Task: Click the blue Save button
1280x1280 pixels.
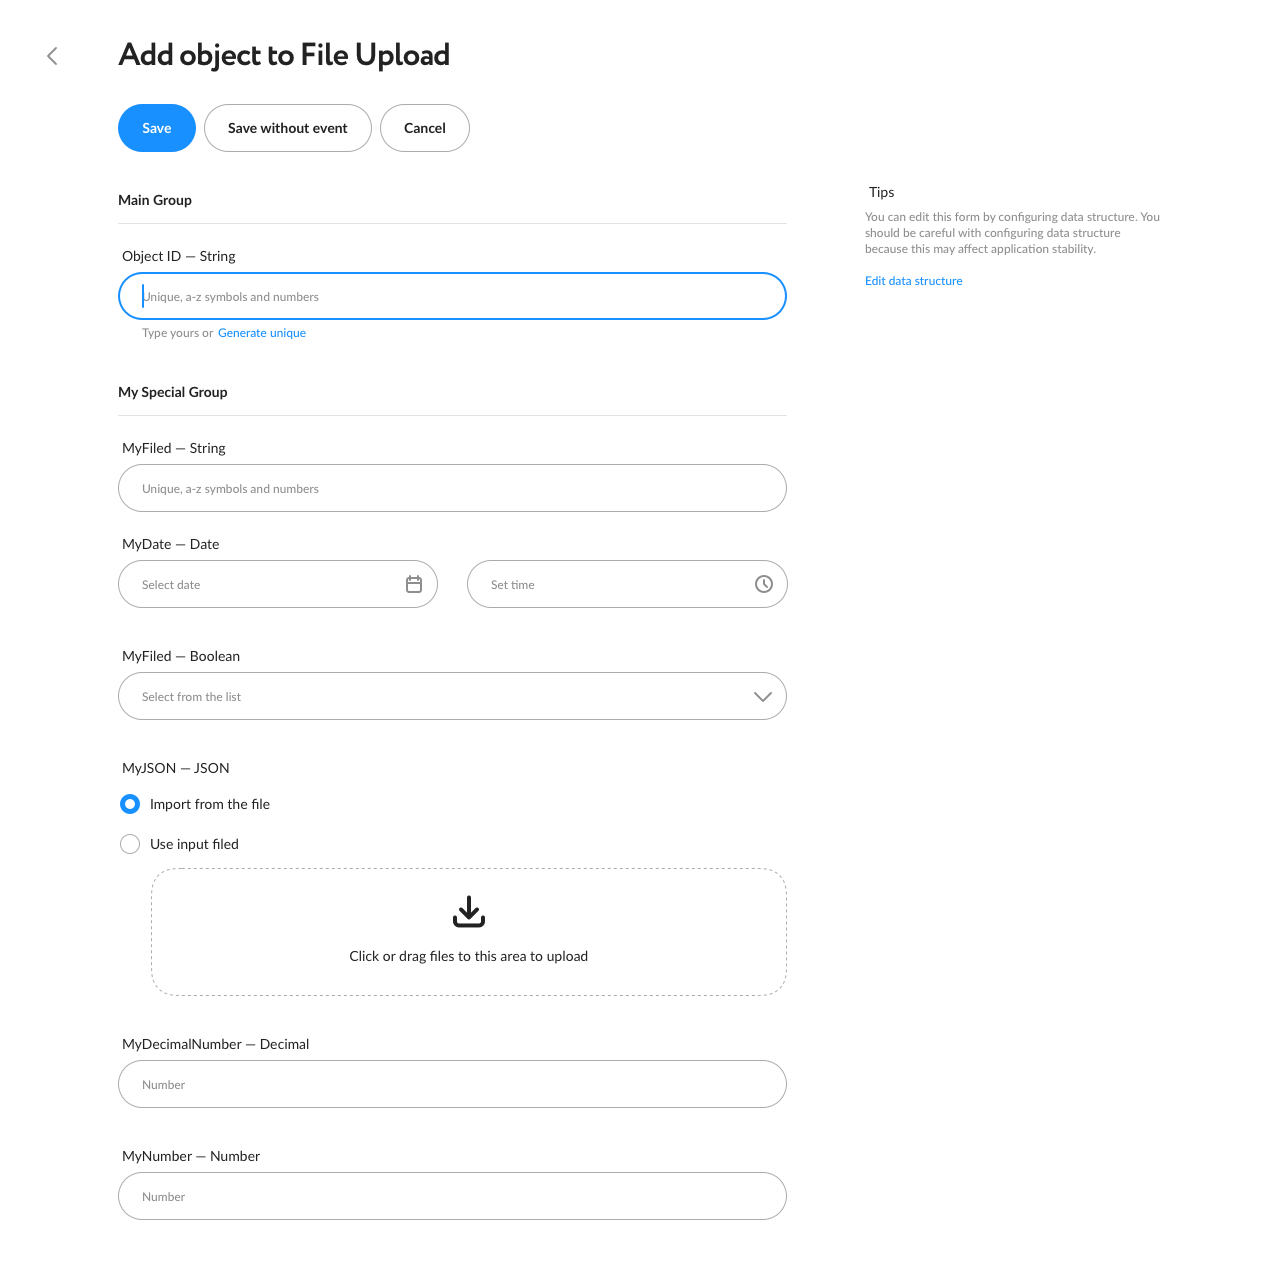Action: tap(157, 128)
